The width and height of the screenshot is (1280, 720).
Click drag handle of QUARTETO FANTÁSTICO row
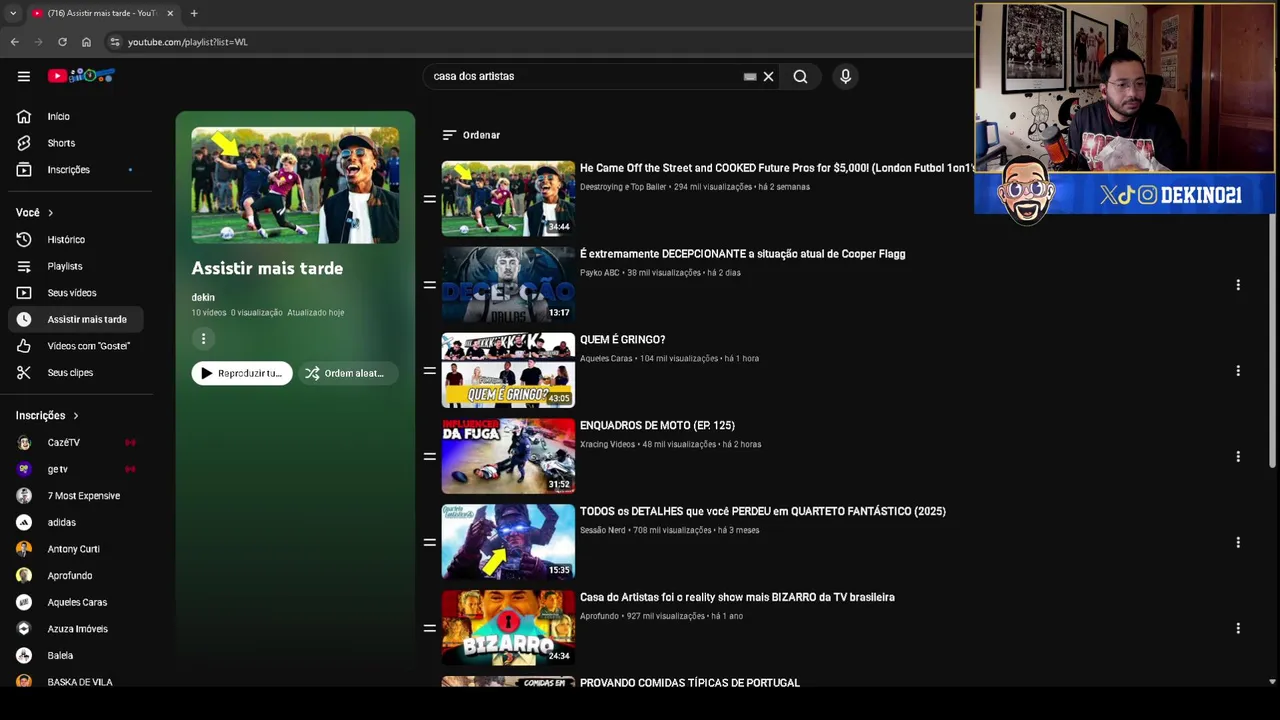(x=429, y=543)
